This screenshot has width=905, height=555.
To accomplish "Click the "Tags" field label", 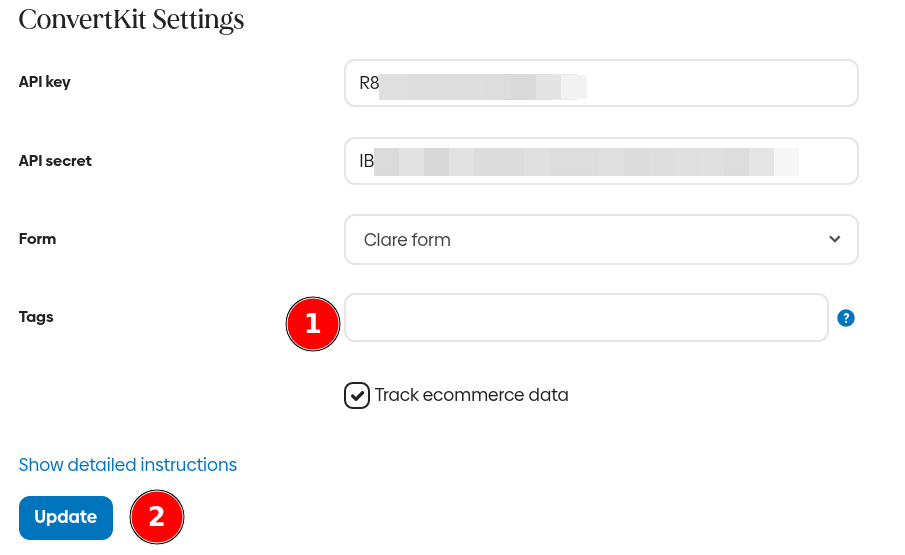I will coord(36,317).
